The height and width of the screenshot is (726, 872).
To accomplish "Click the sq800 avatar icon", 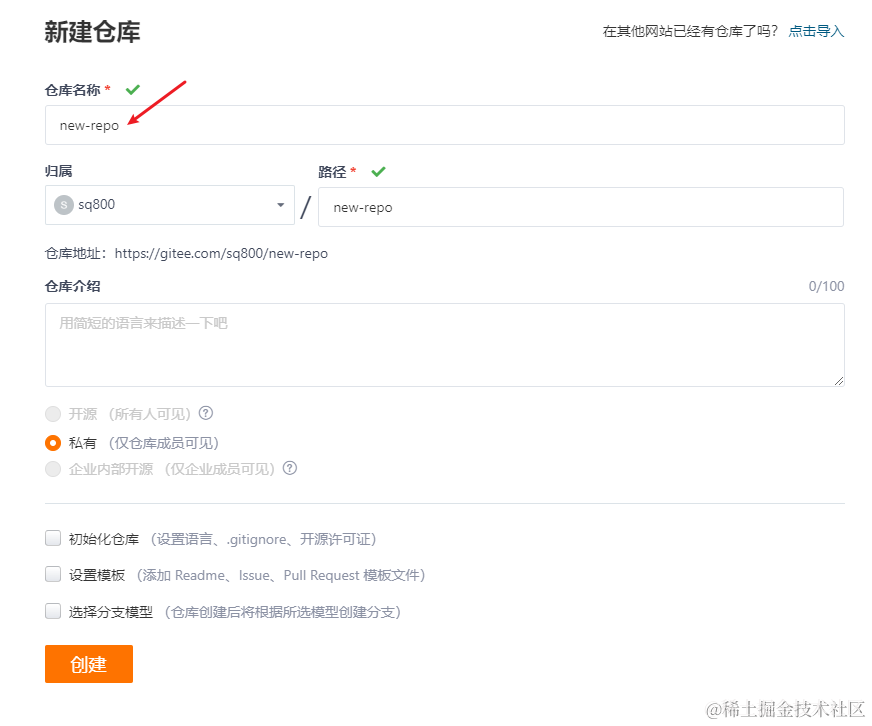I will point(63,205).
